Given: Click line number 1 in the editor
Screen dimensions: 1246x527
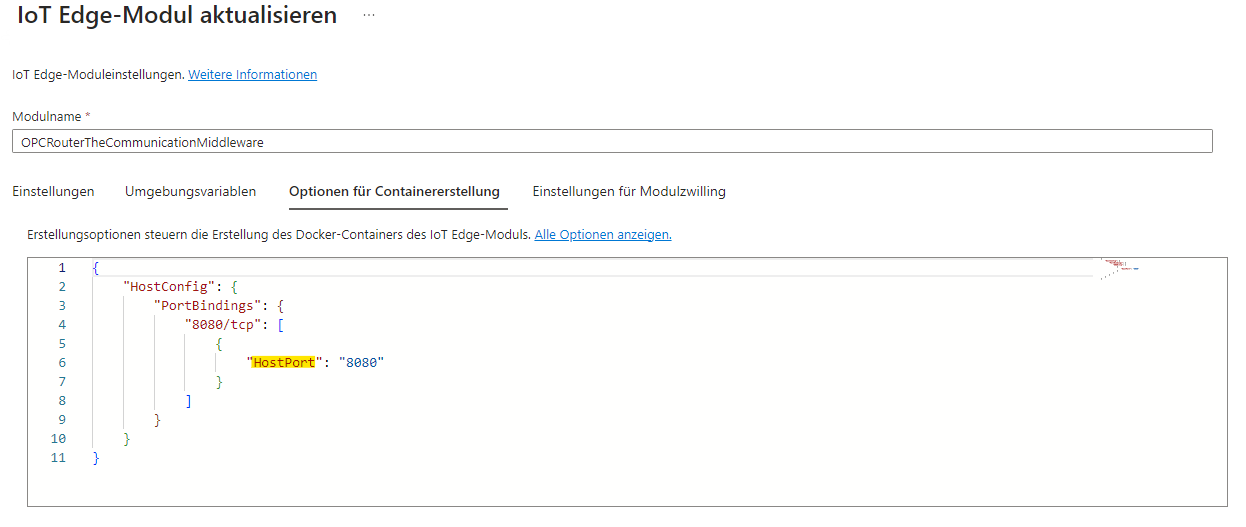Looking at the screenshot, I should pyautogui.click(x=62, y=268).
